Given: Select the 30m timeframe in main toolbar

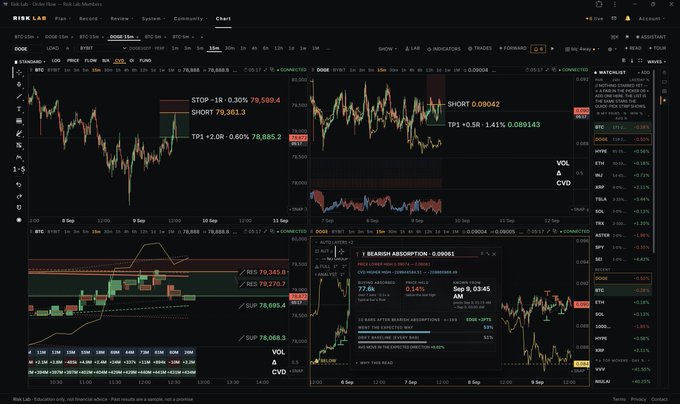Looking at the screenshot, I should click(230, 48).
